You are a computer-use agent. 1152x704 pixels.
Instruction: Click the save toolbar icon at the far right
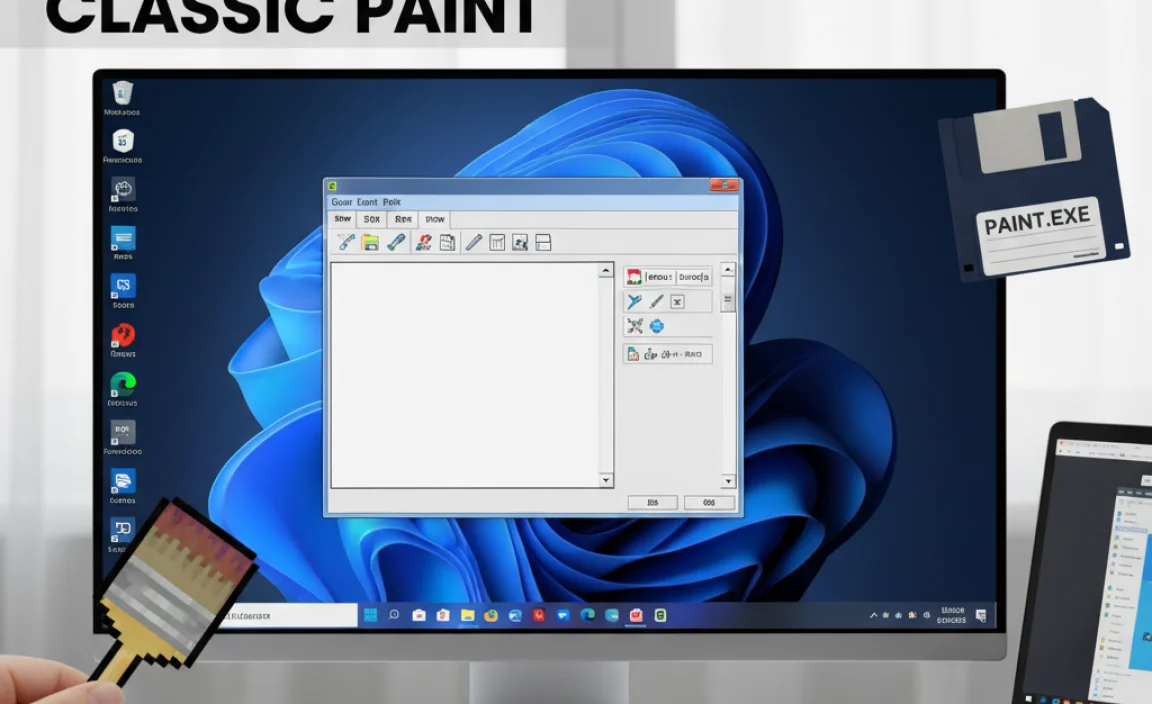tap(543, 242)
